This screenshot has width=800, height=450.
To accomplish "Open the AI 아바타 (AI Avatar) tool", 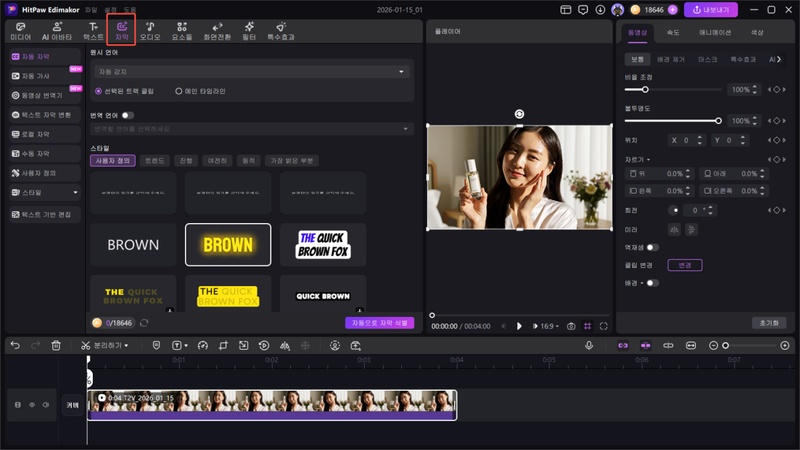I will pos(57,31).
